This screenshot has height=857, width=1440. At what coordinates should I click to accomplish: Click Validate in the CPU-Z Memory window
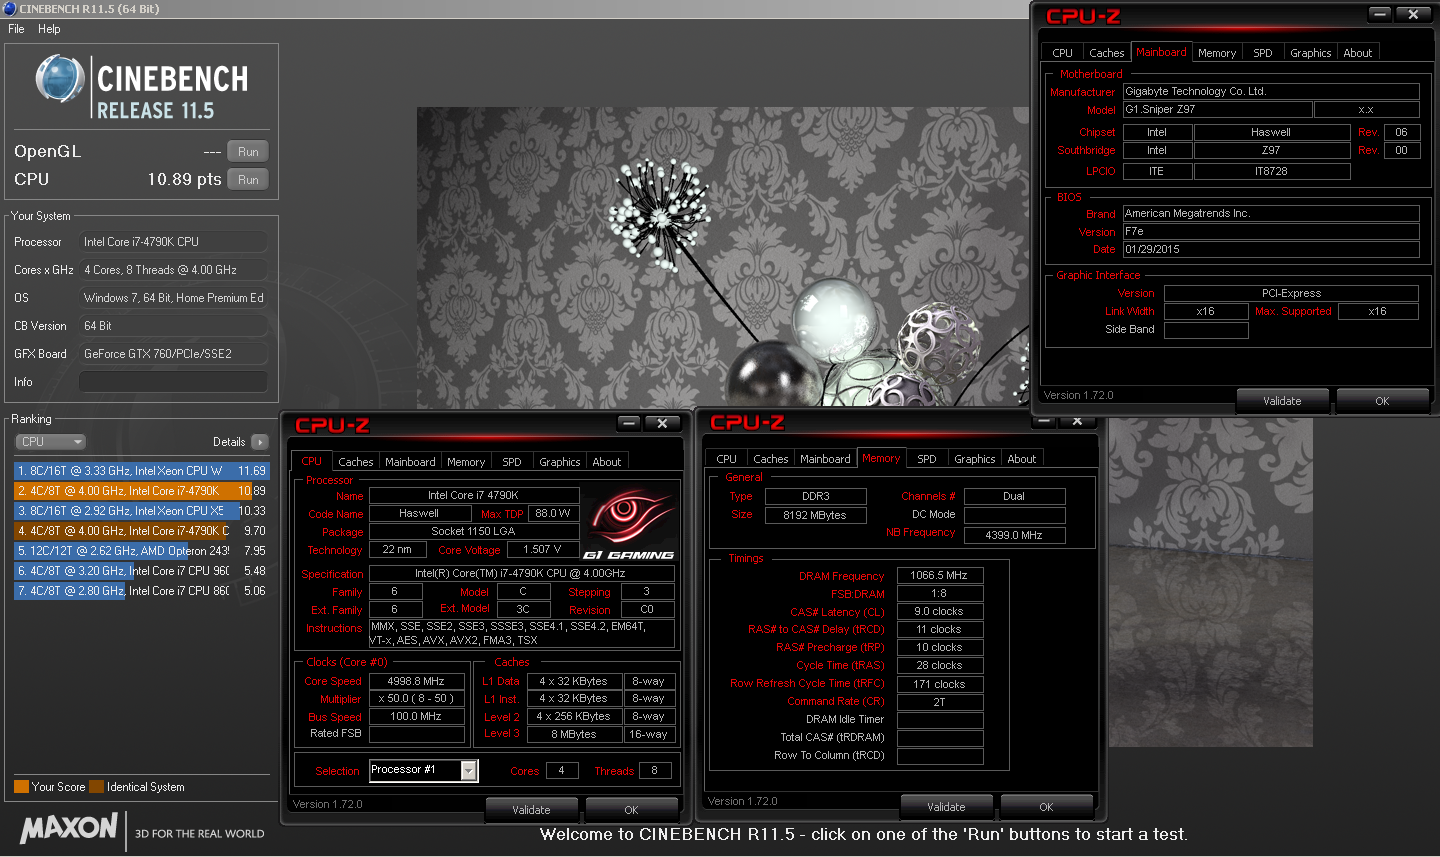(x=946, y=806)
